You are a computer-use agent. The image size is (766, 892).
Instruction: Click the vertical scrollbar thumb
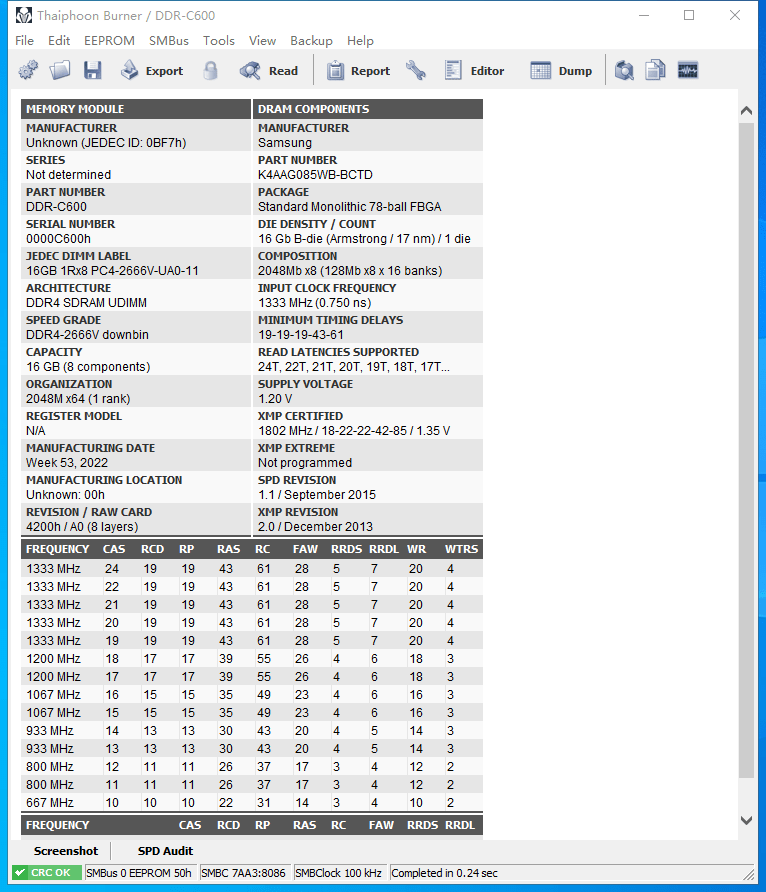click(x=747, y=451)
